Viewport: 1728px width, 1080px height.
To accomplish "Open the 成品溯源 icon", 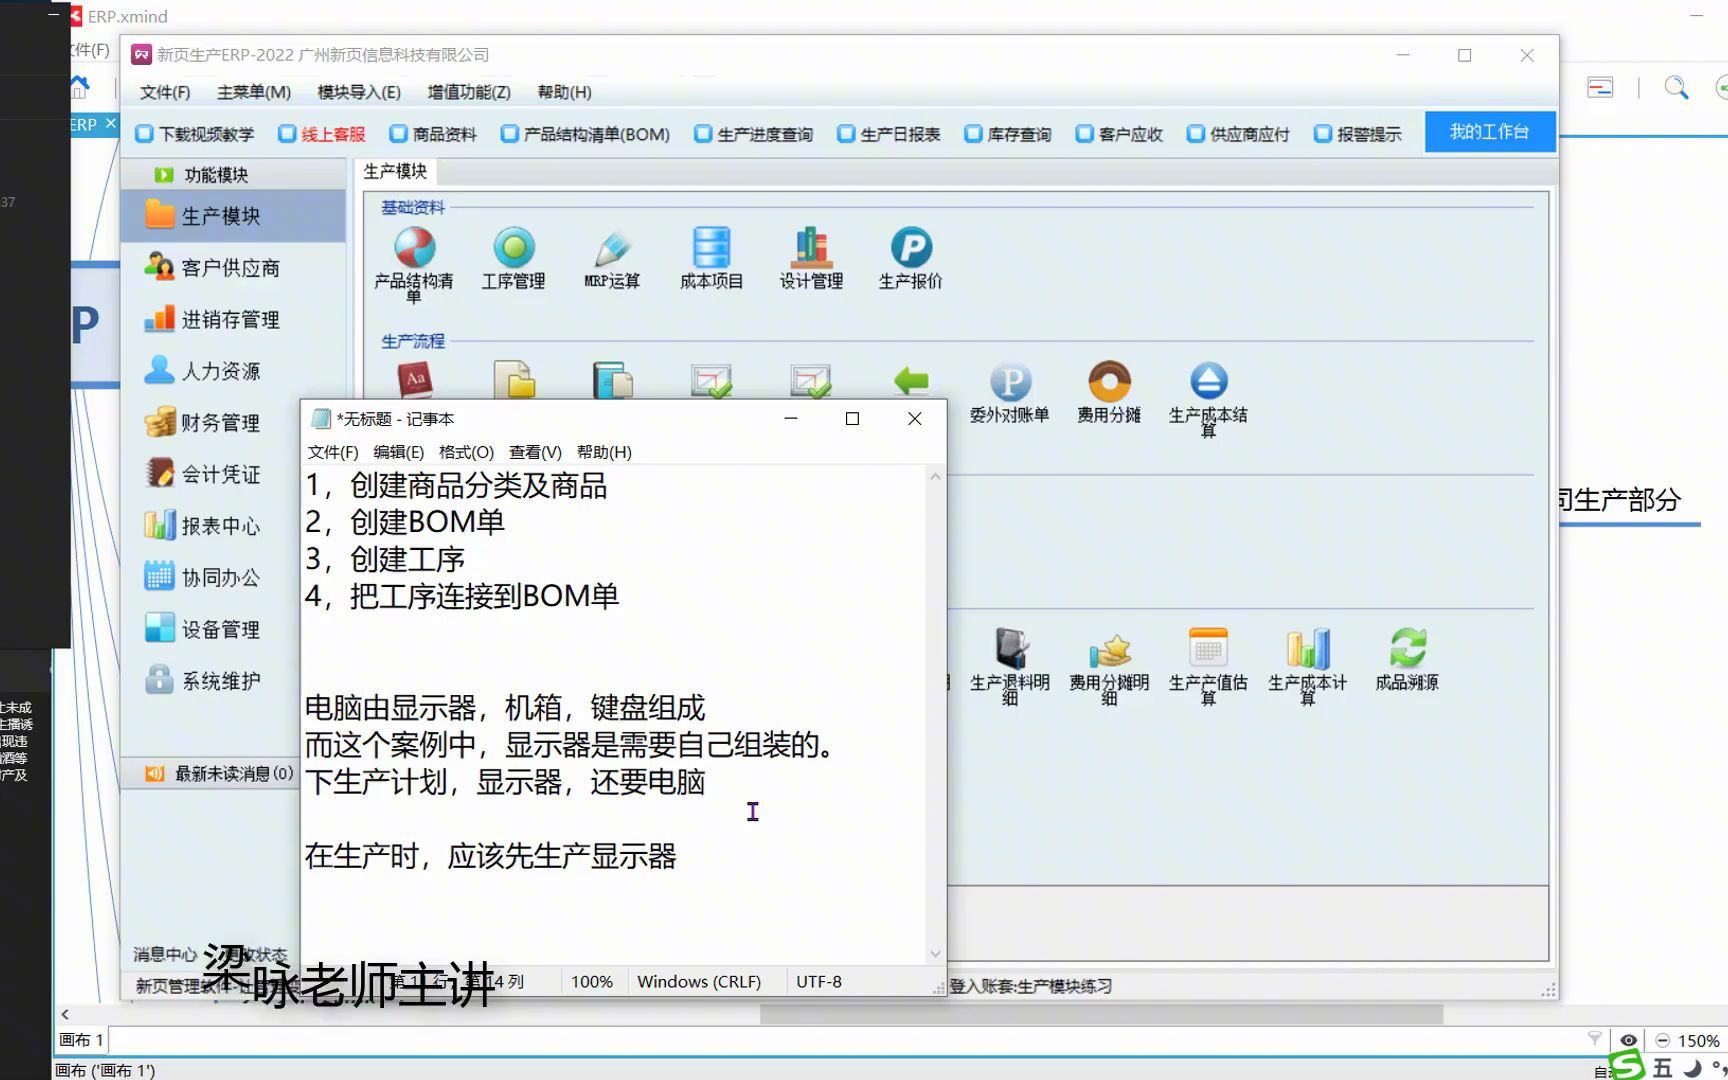I will [x=1407, y=661].
